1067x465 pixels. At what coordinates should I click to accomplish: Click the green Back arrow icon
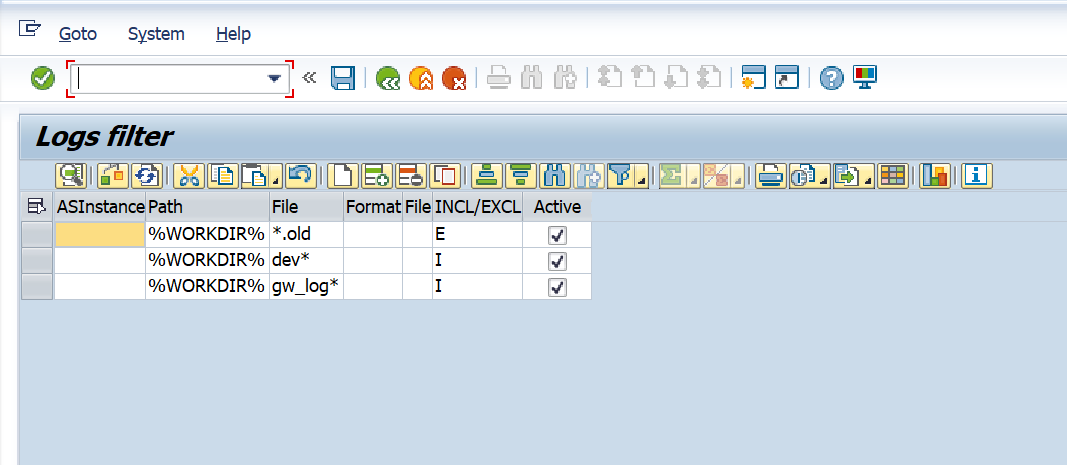[x=387, y=78]
